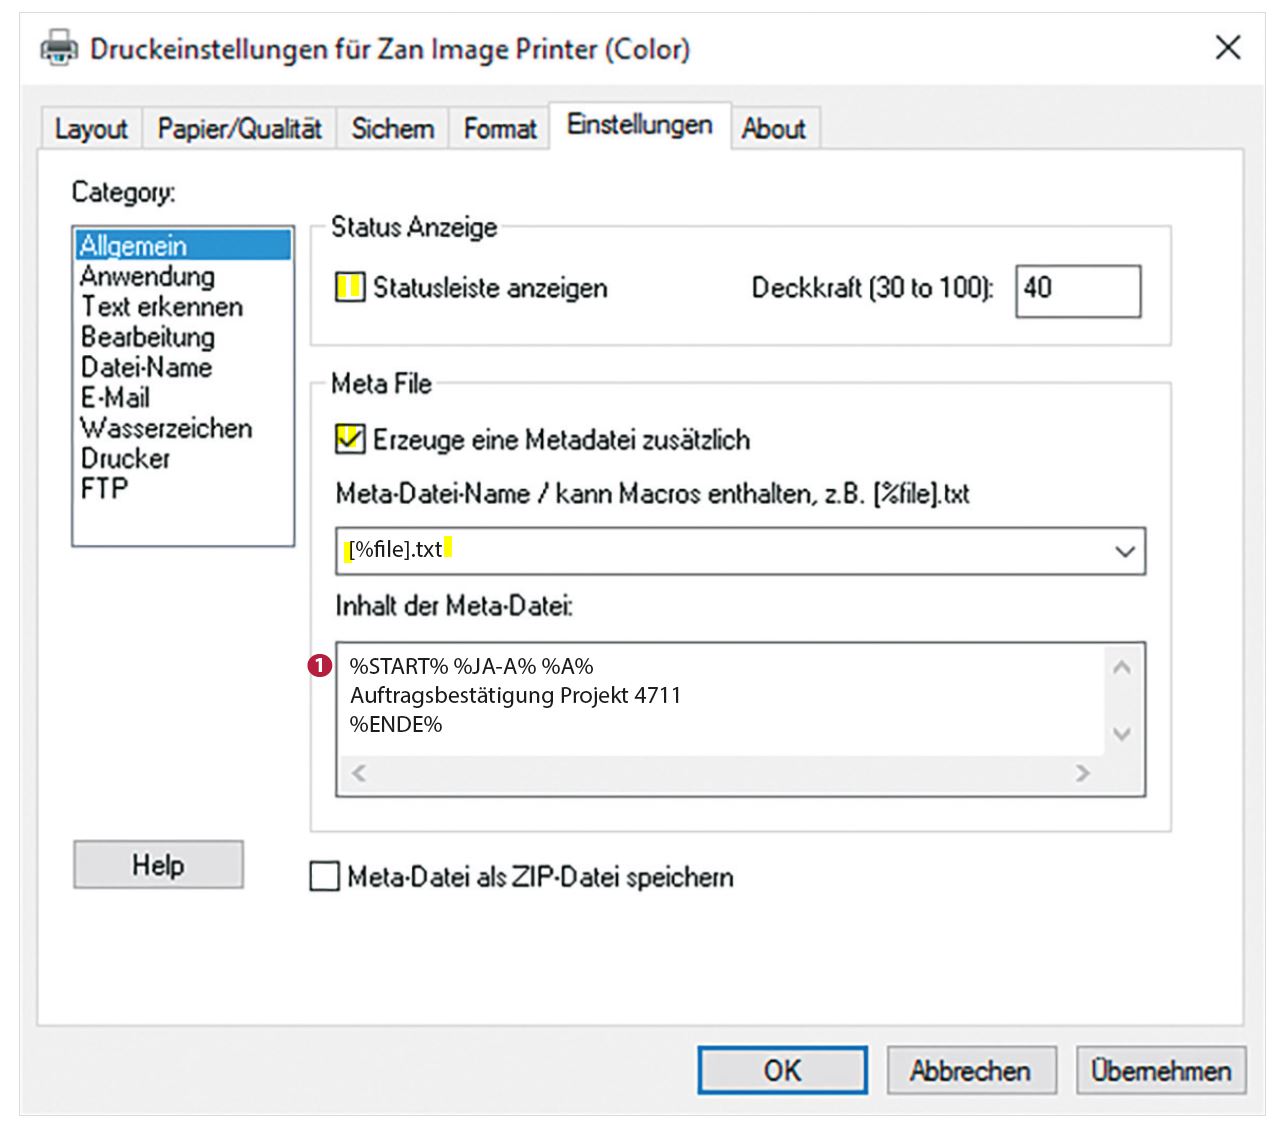Select the FTP category
Image resolution: width=1288 pixels, height=1128 pixels.
(104, 489)
